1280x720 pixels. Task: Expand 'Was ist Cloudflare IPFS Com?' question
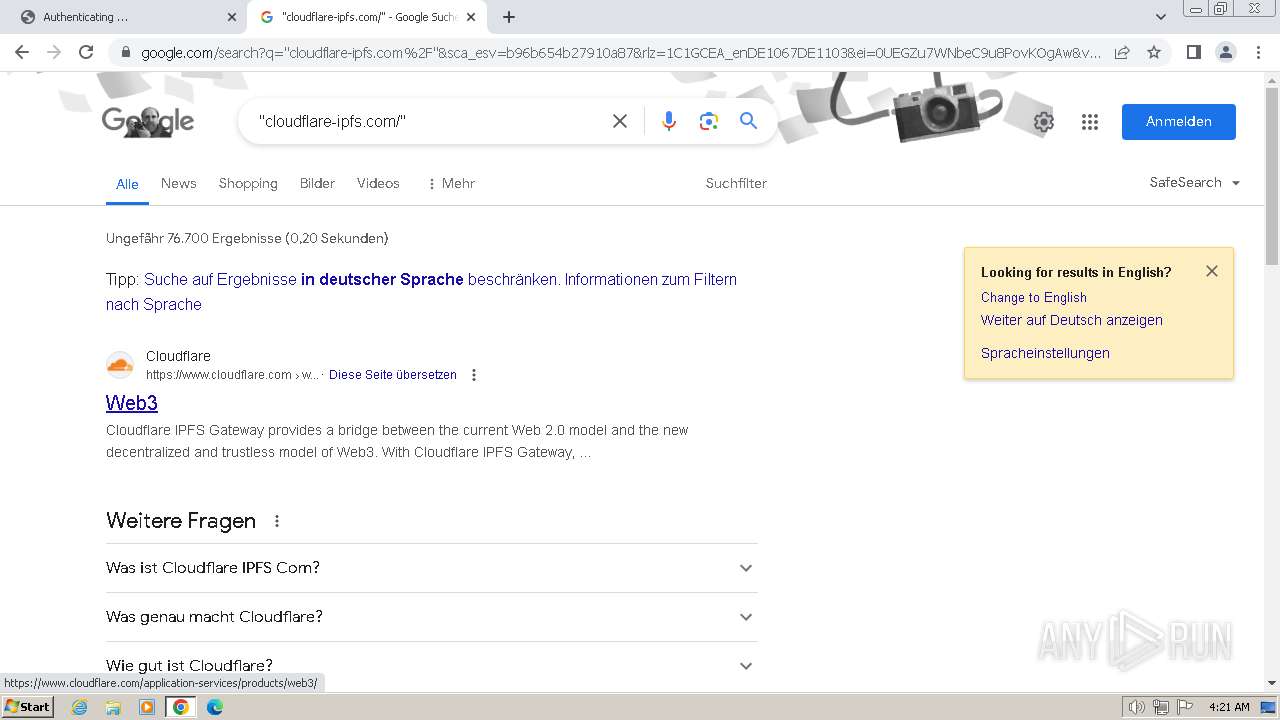[x=431, y=568]
